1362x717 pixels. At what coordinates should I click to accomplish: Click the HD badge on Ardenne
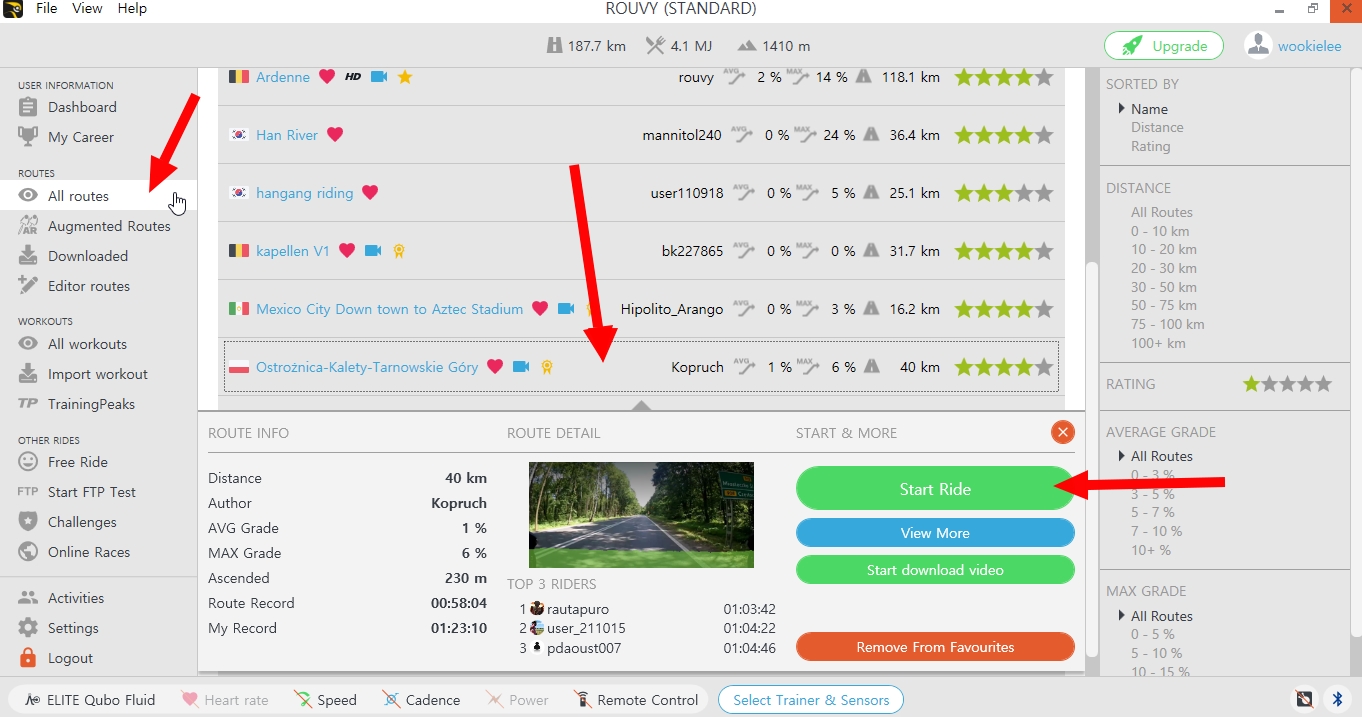tap(353, 77)
